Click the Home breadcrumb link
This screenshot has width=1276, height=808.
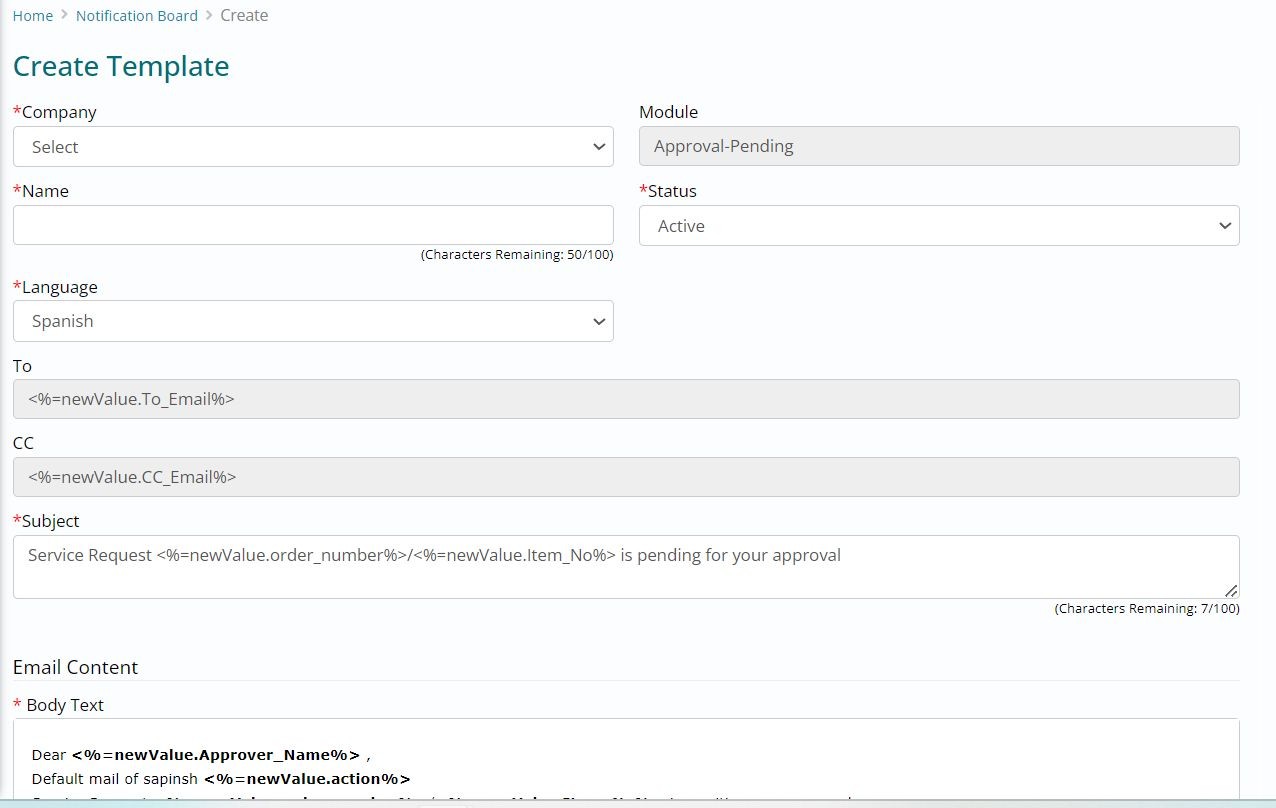click(32, 16)
